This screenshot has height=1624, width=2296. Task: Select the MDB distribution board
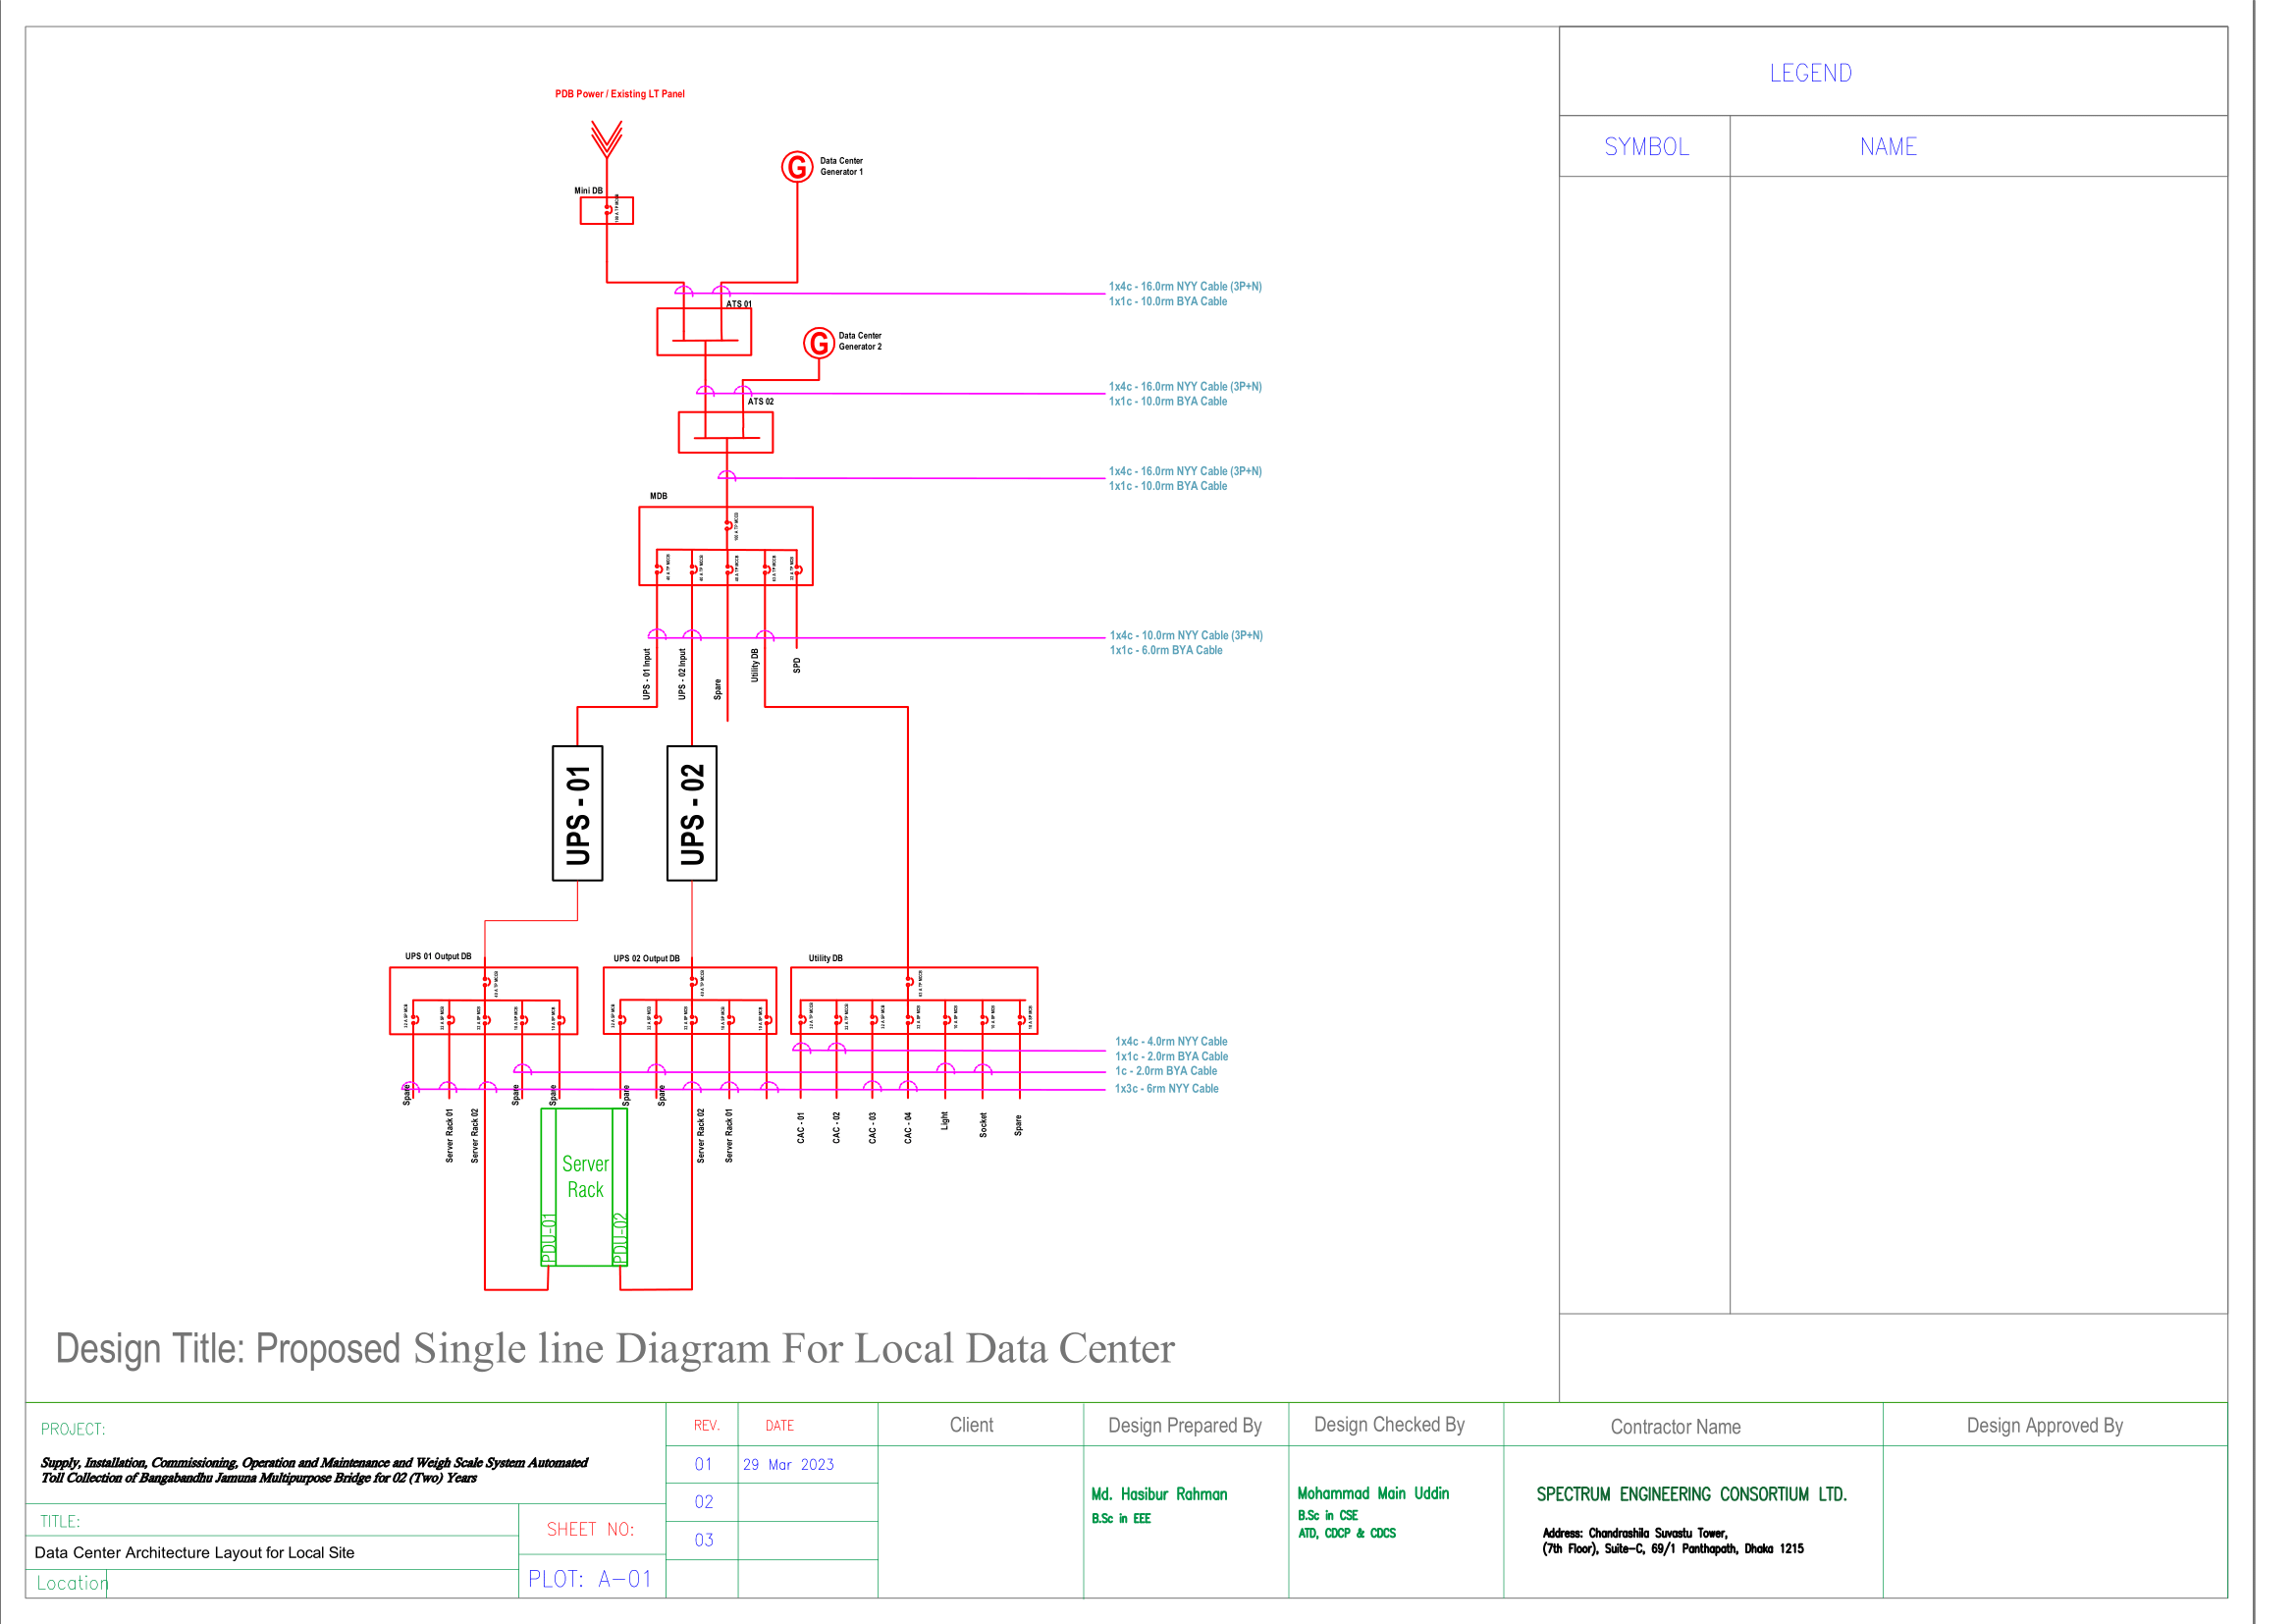726,546
